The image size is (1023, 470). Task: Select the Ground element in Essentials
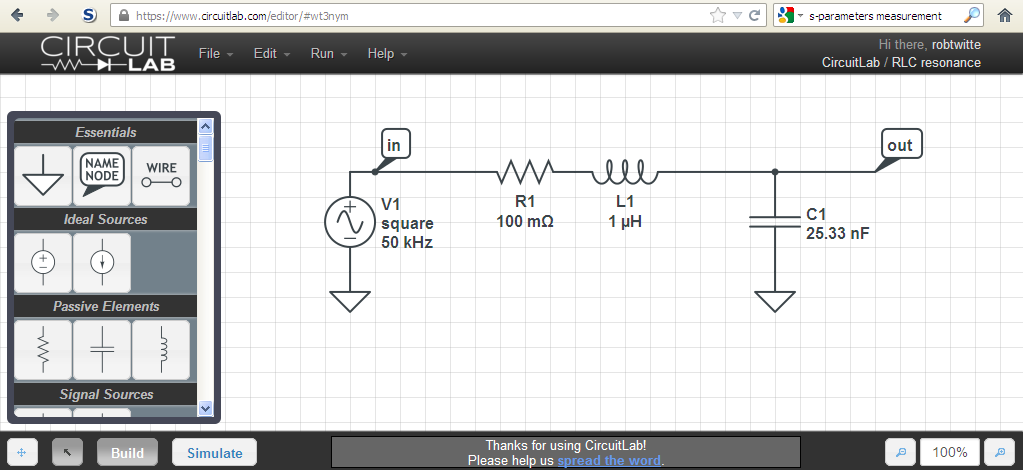coord(43,175)
